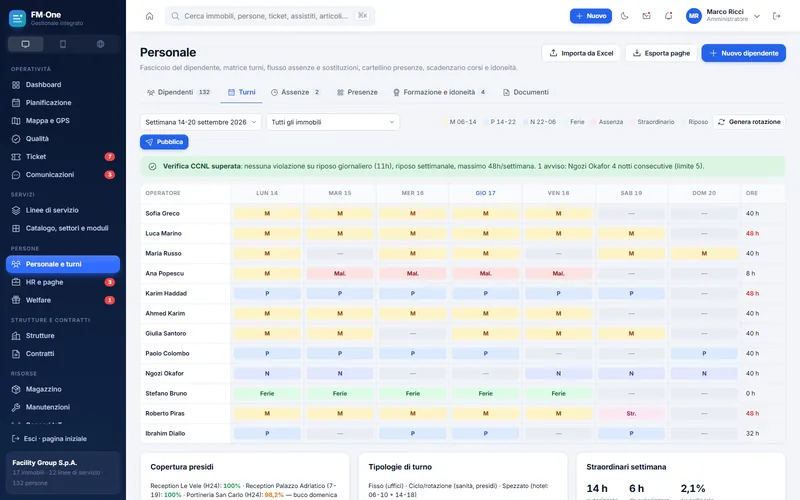Click the M 06-14 legend swatch
Screen dimensions: 800x500
tap(445, 122)
